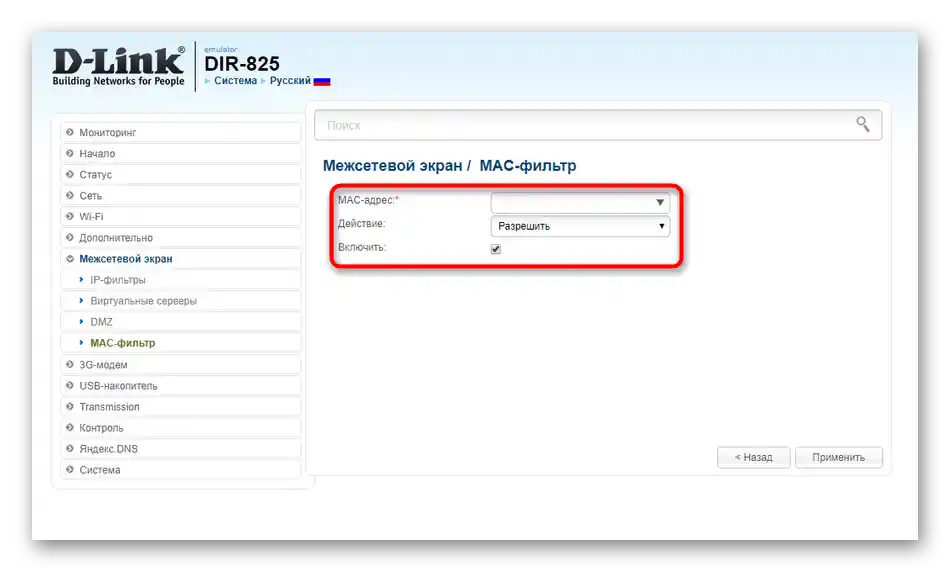Open the Действие dropdown set to Разрешить

pos(580,226)
